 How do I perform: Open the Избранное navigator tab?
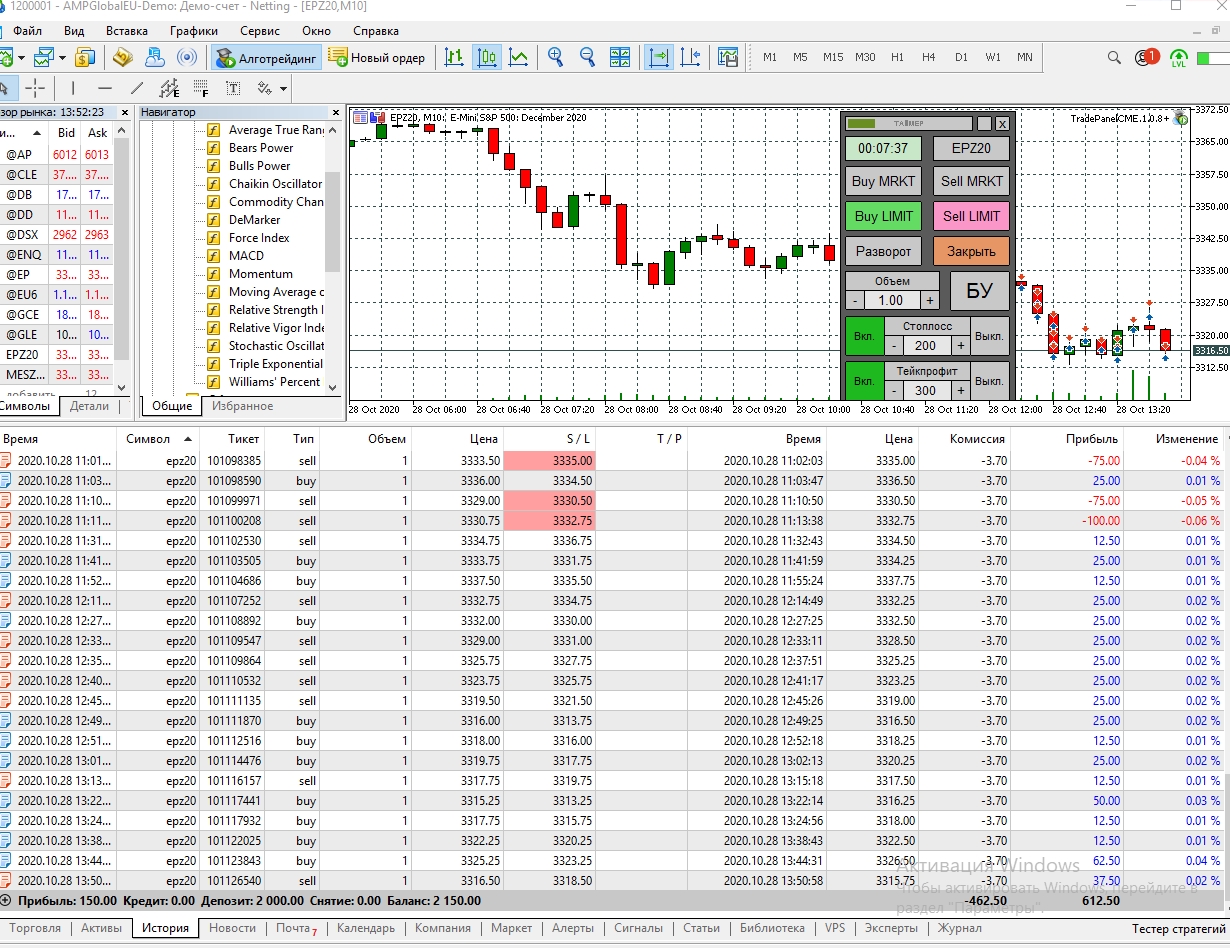click(x=242, y=406)
